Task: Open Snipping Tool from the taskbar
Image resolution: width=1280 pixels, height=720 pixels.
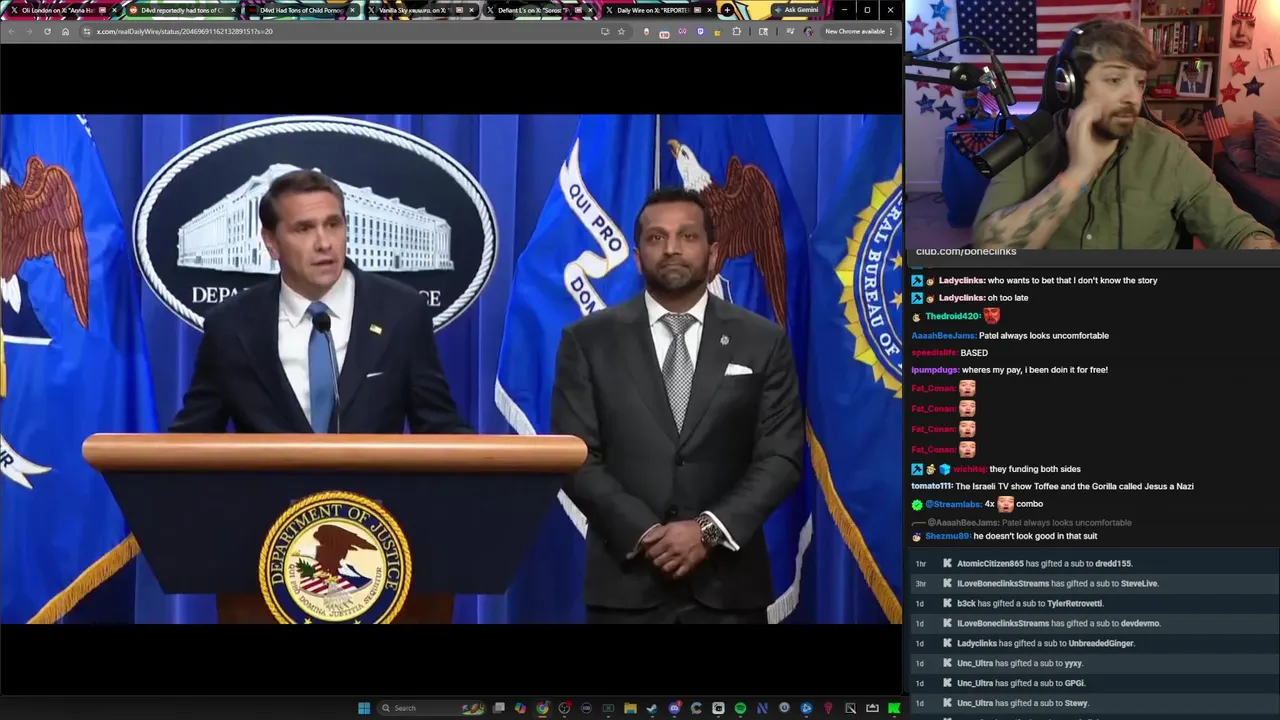Action: click(x=850, y=708)
